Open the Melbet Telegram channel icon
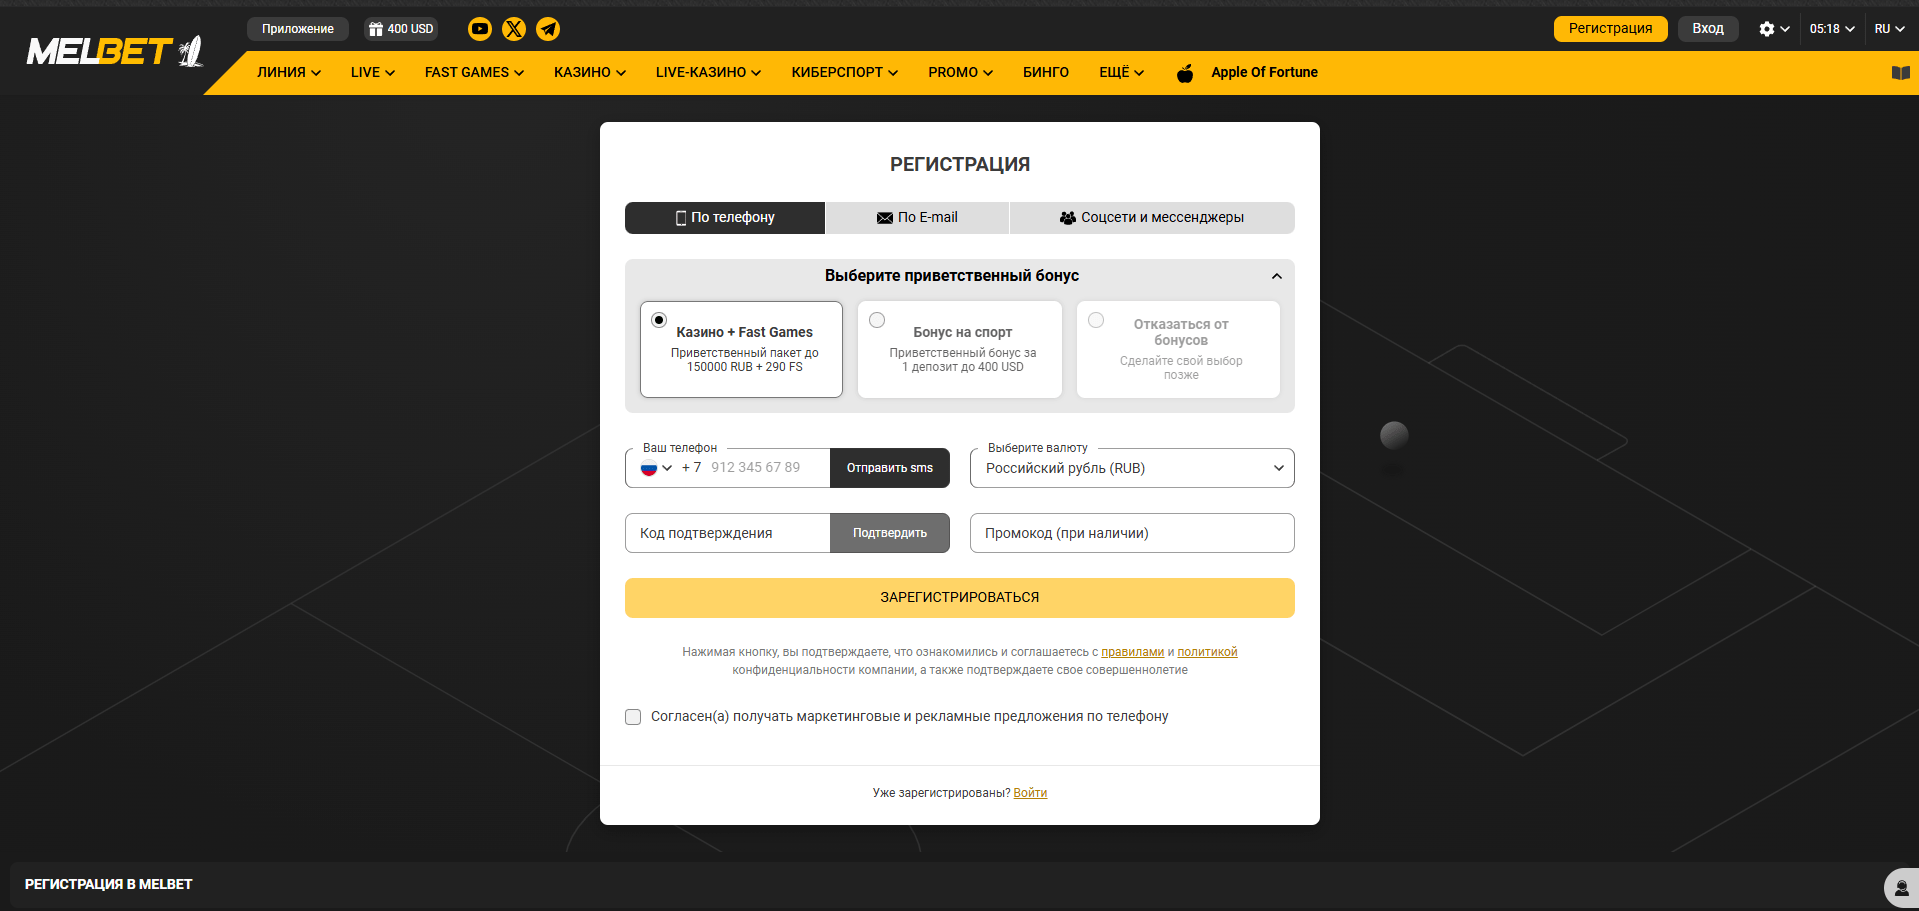 pos(548,29)
